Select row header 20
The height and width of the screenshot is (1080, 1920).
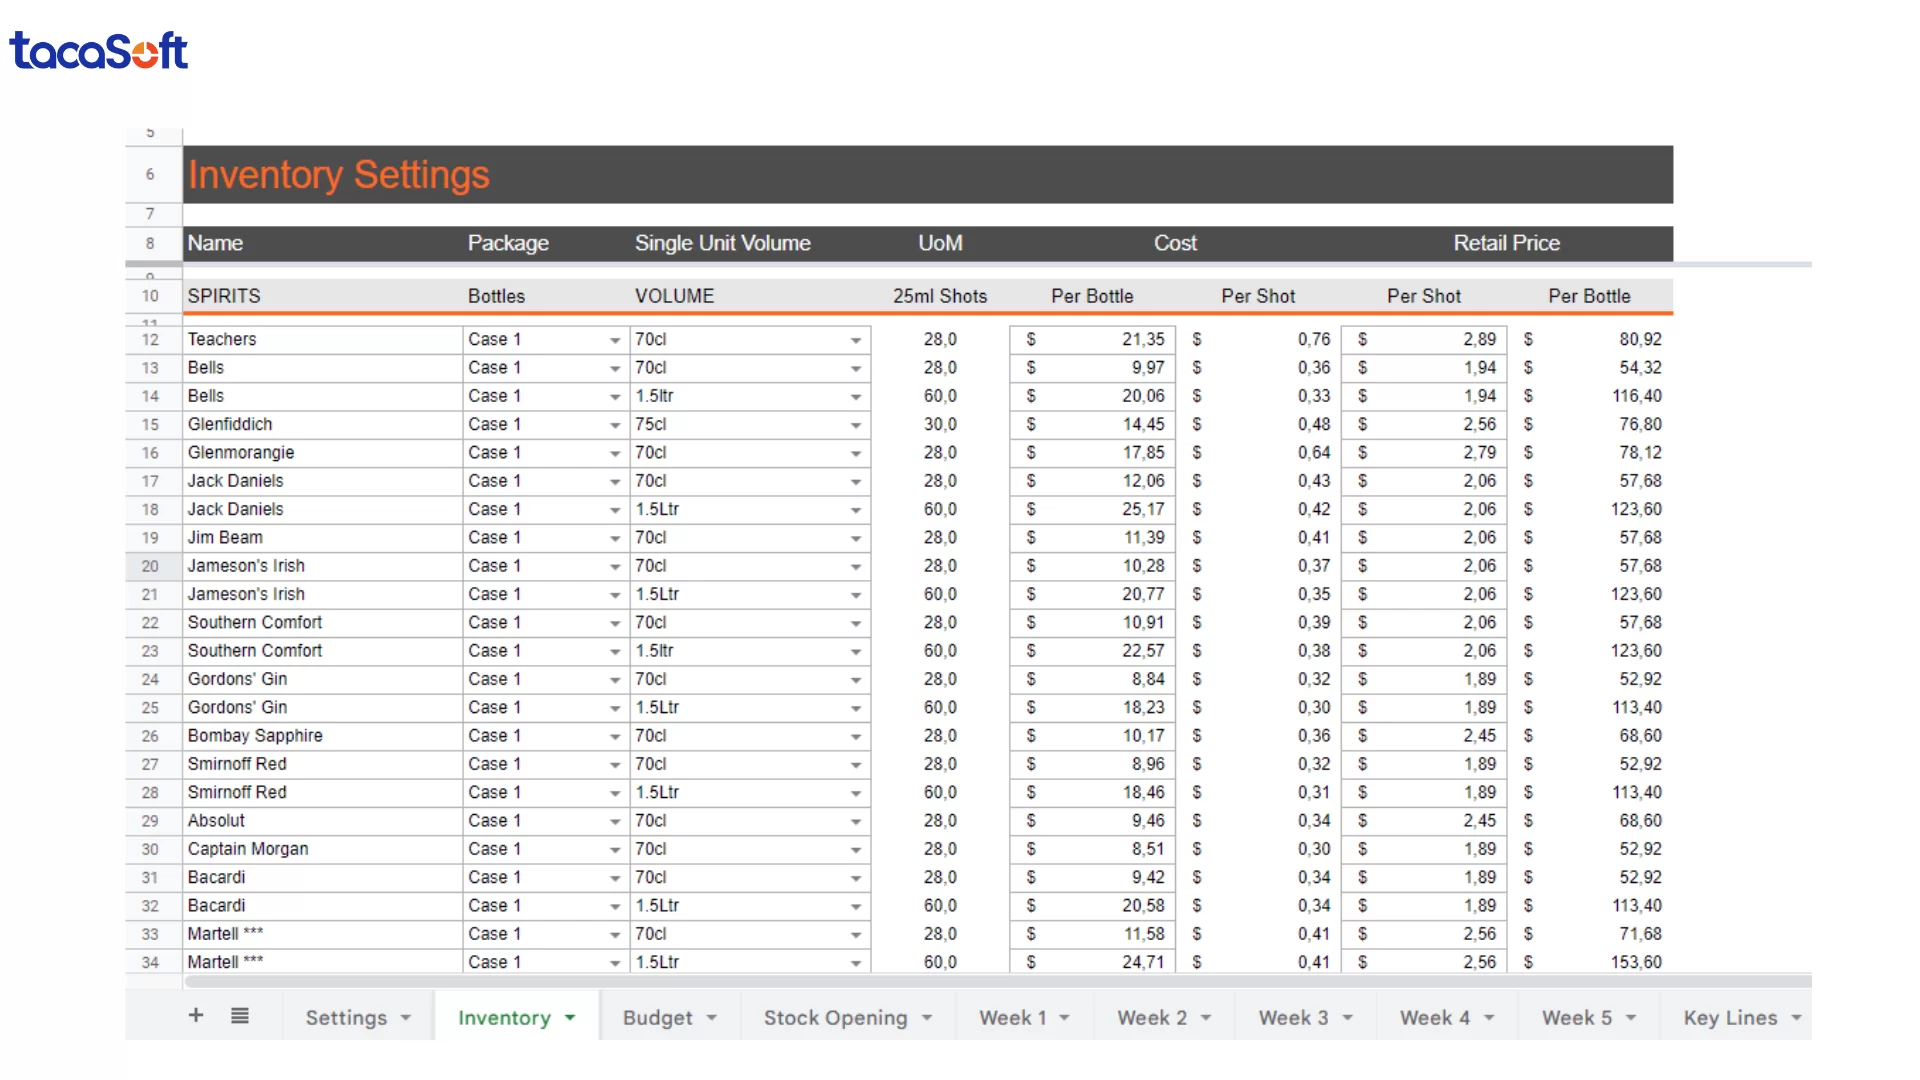(x=150, y=566)
